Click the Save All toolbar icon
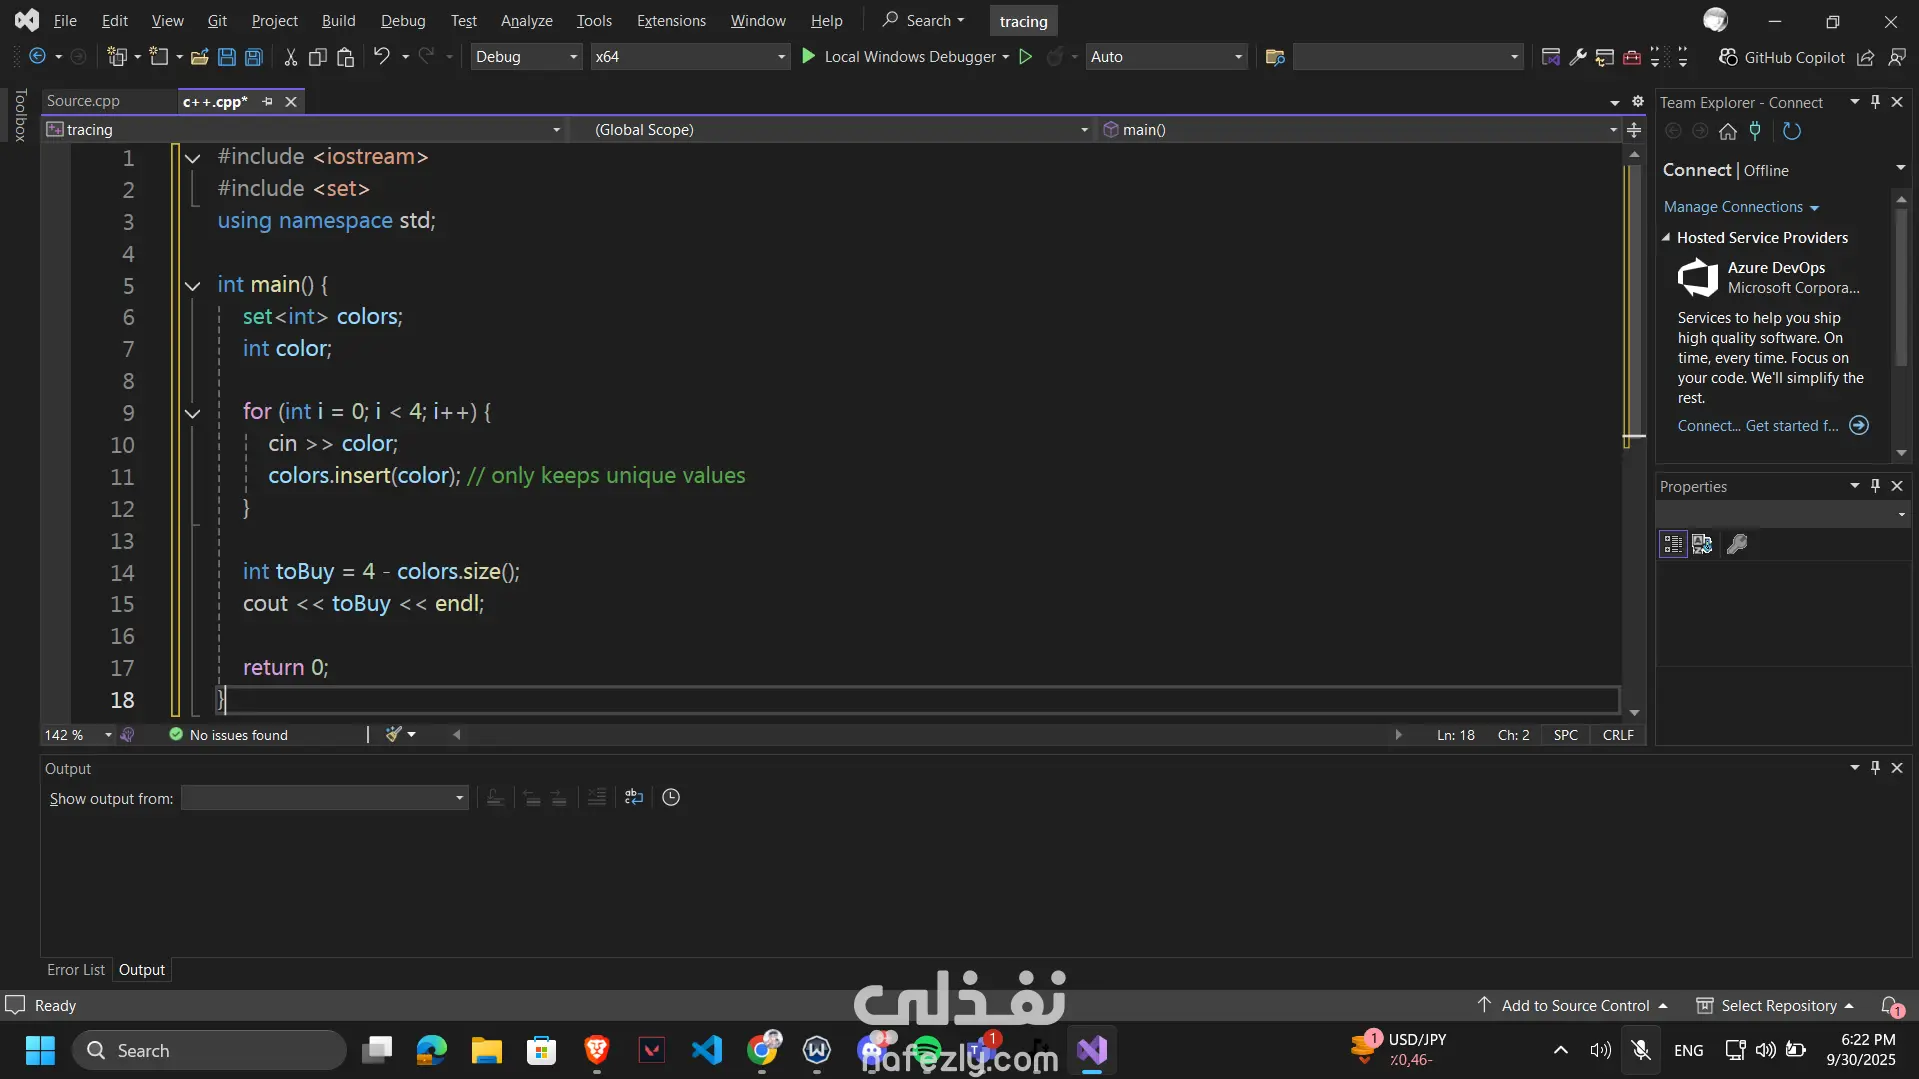Screen dimensions: 1919x1079 coord(254,57)
